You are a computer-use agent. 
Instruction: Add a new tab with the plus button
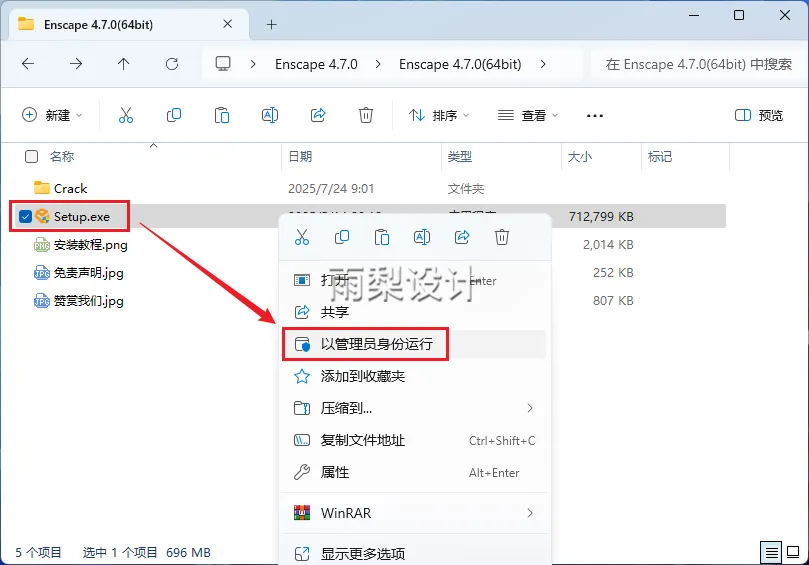pos(271,24)
